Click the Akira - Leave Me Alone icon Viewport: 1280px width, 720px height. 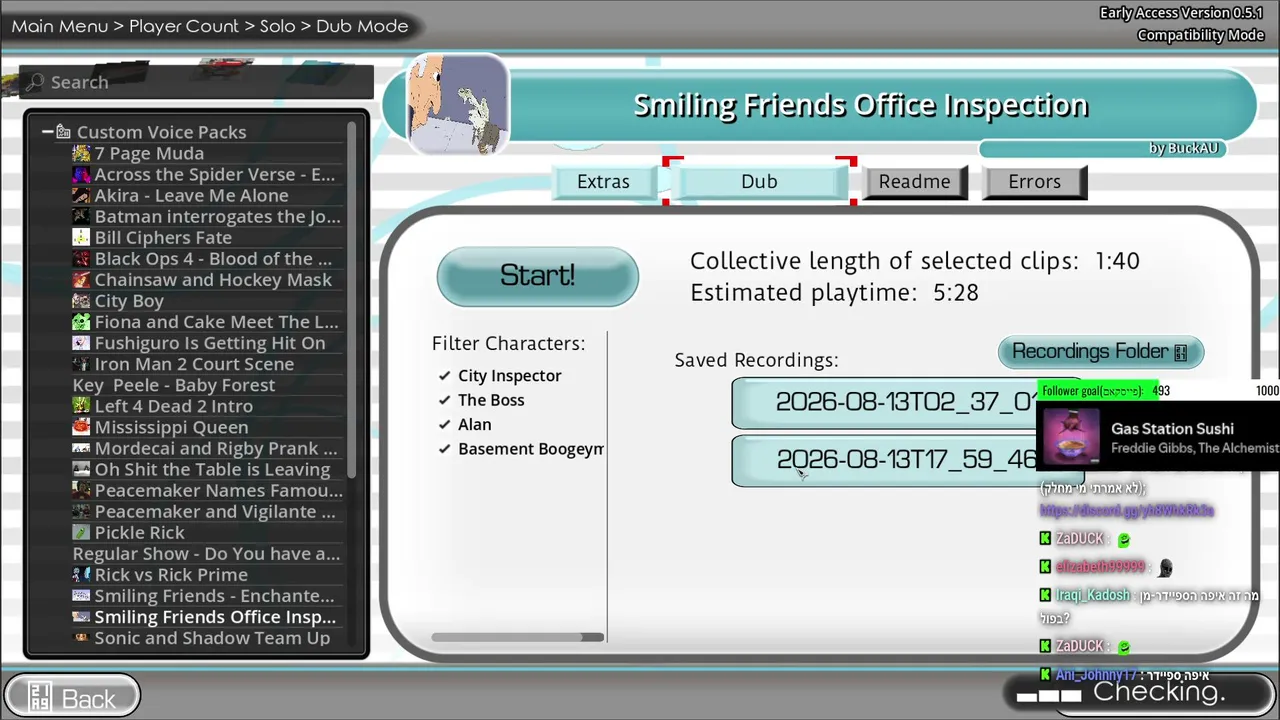point(81,195)
